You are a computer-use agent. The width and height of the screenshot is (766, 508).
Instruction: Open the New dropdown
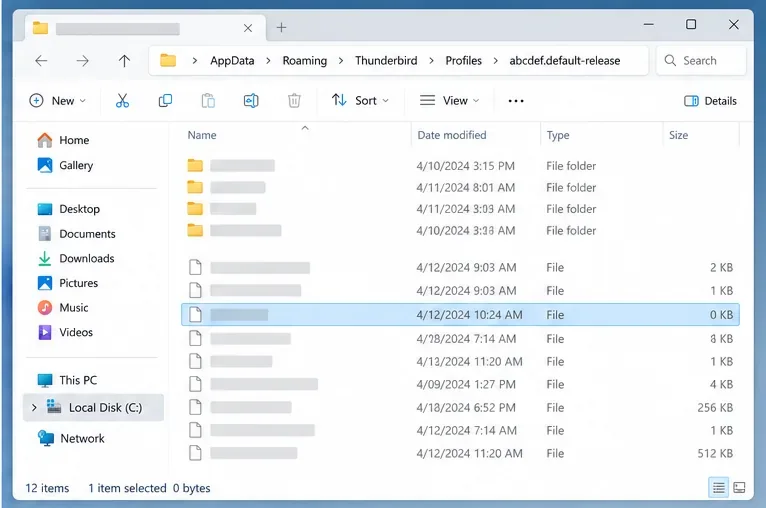[58, 101]
